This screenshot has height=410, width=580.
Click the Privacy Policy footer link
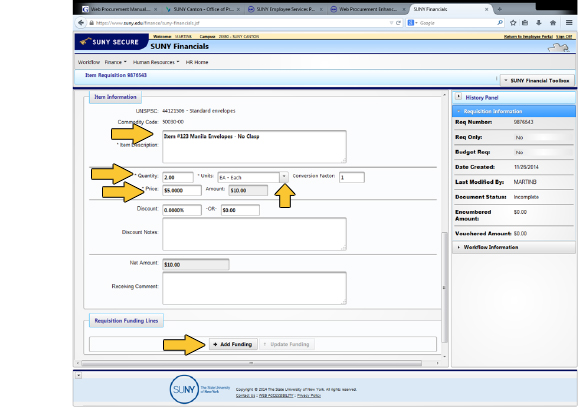coord(309,396)
